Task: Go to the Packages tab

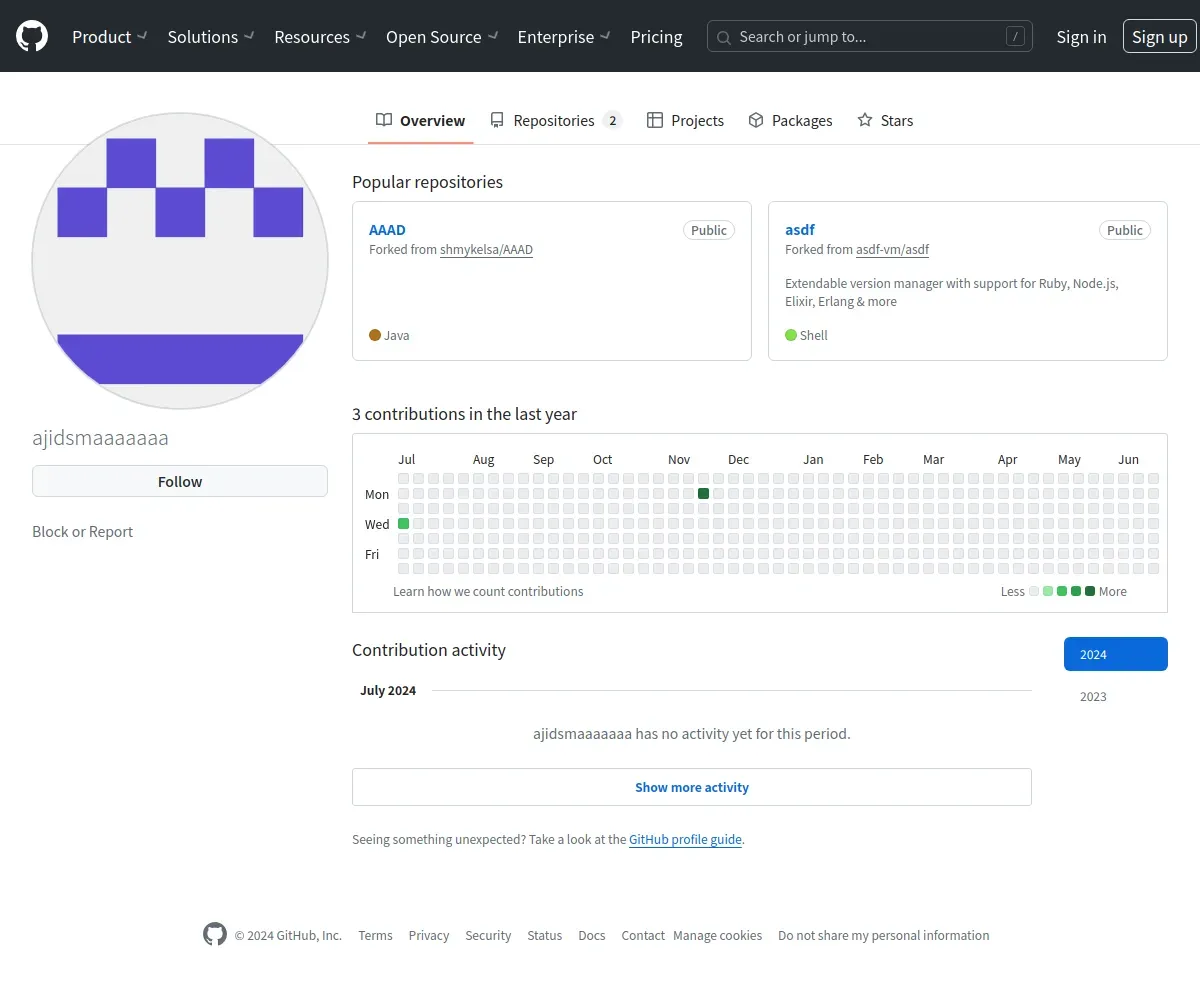Action: click(x=790, y=121)
